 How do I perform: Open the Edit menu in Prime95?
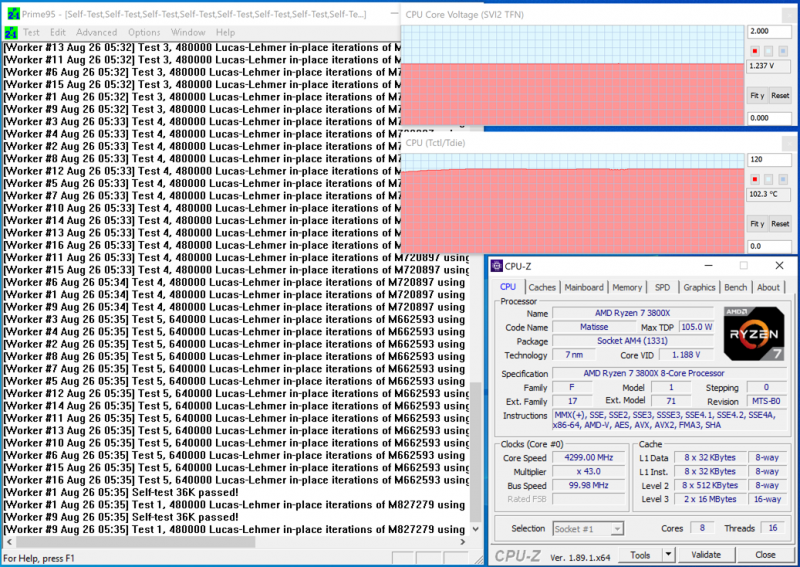pos(58,32)
